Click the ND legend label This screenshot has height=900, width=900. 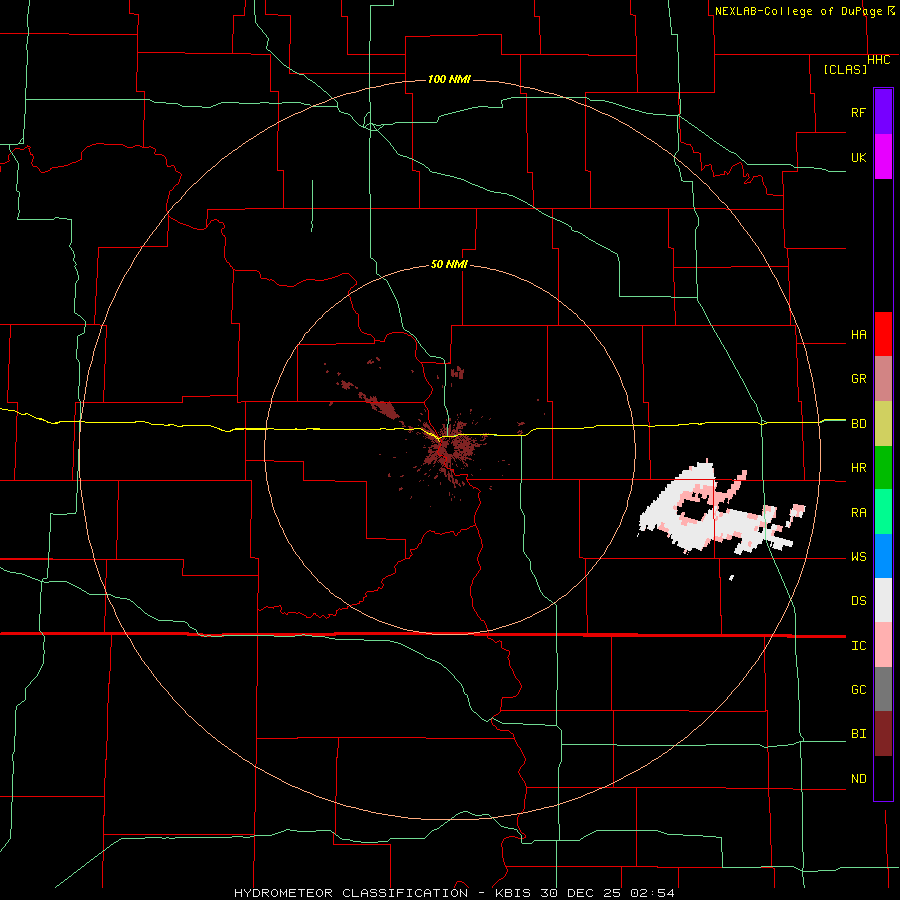coord(858,779)
